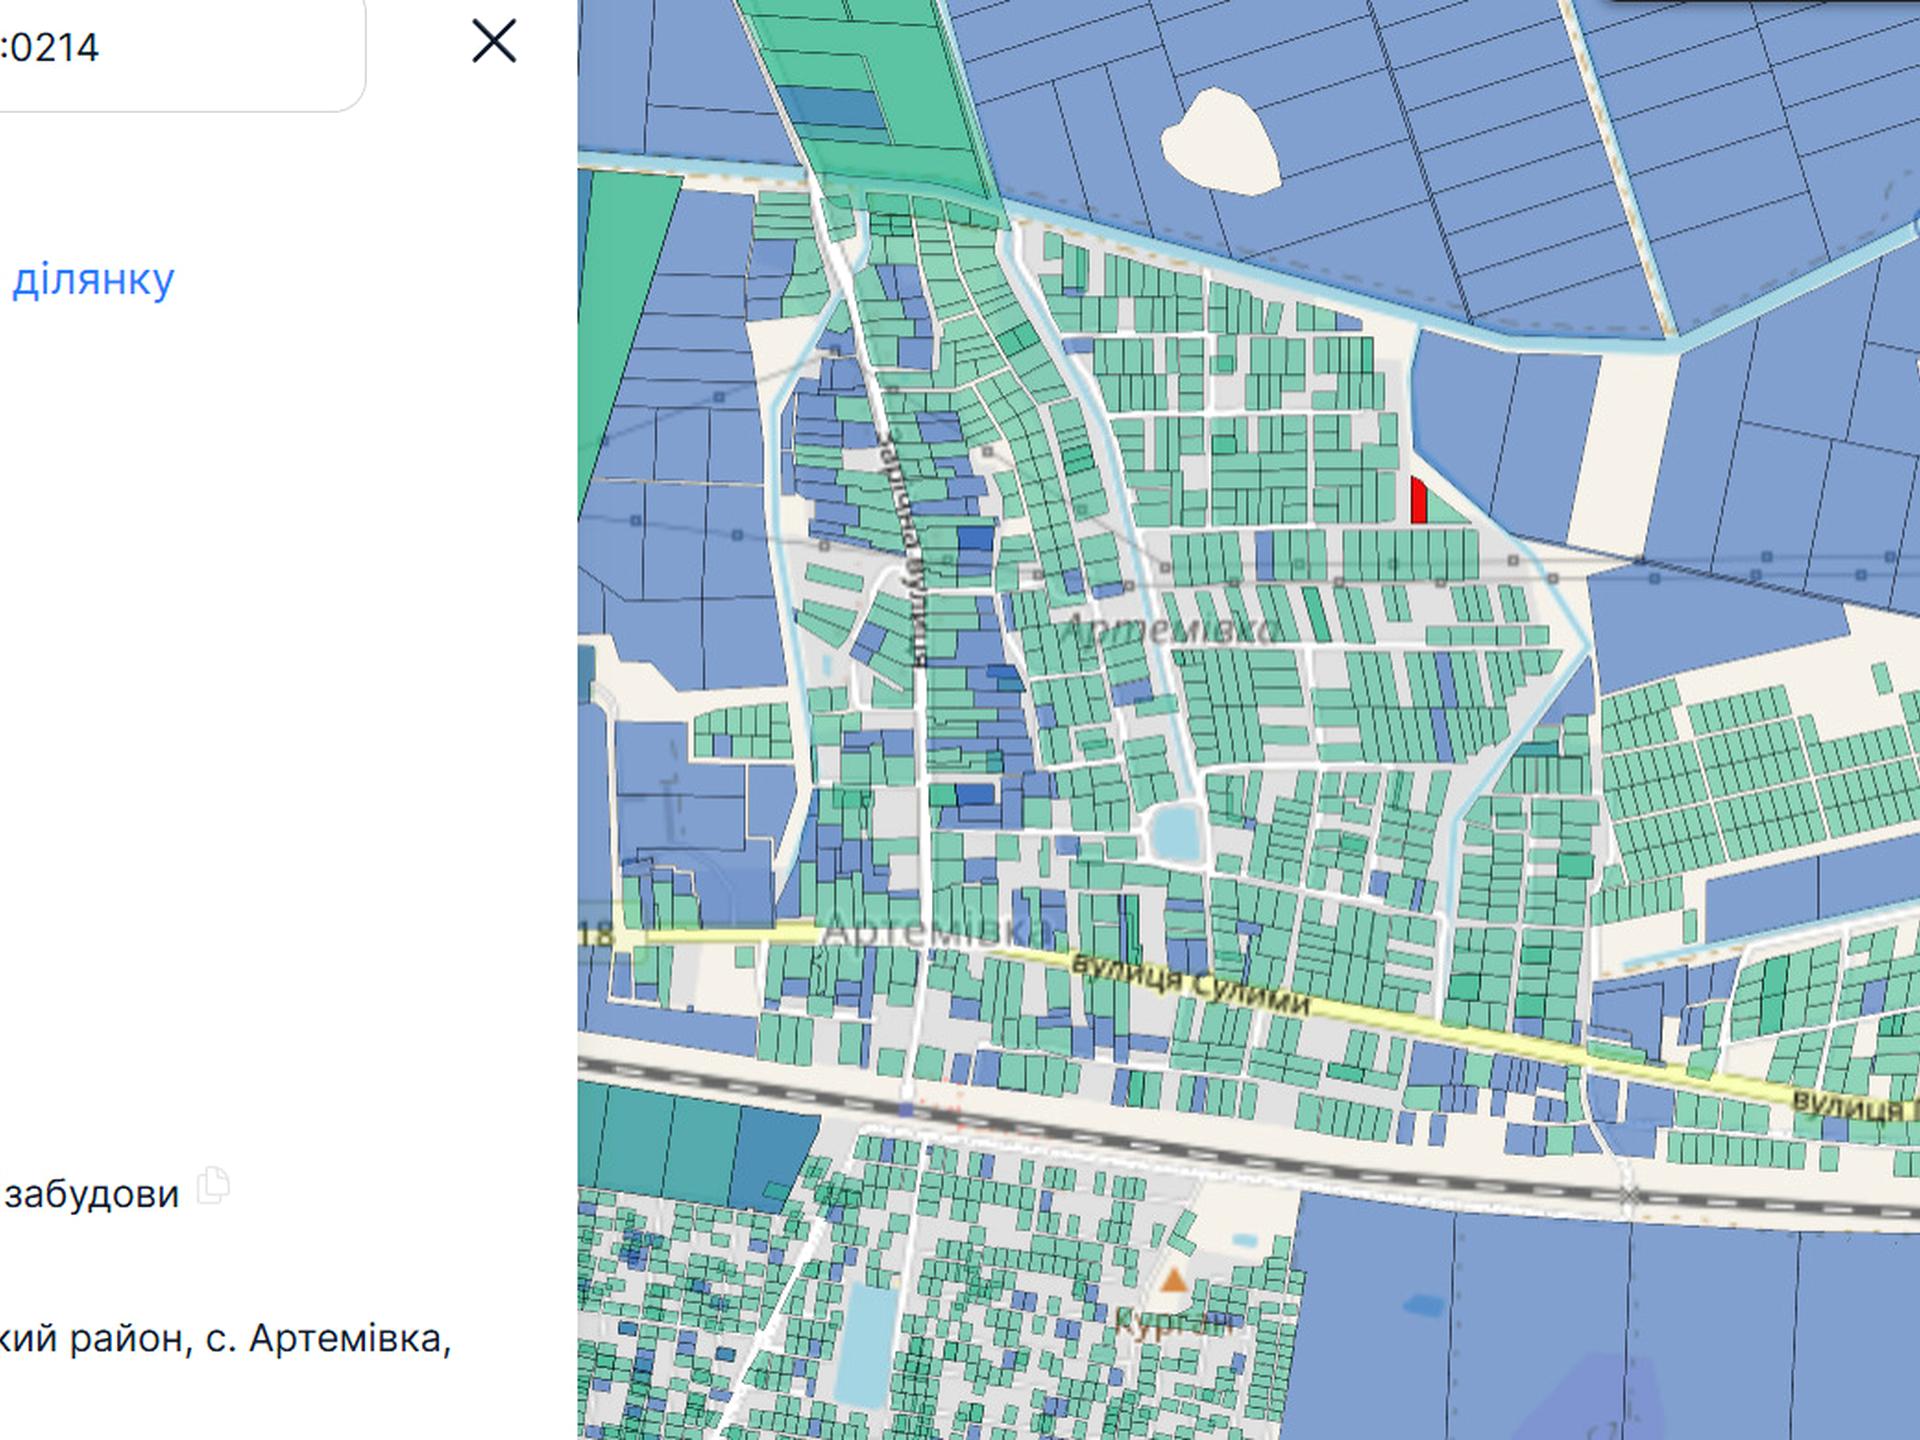Screen dimensions: 1920x1440
Task: Click the orange Курган triangle marker
Action: click(x=1174, y=1280)
